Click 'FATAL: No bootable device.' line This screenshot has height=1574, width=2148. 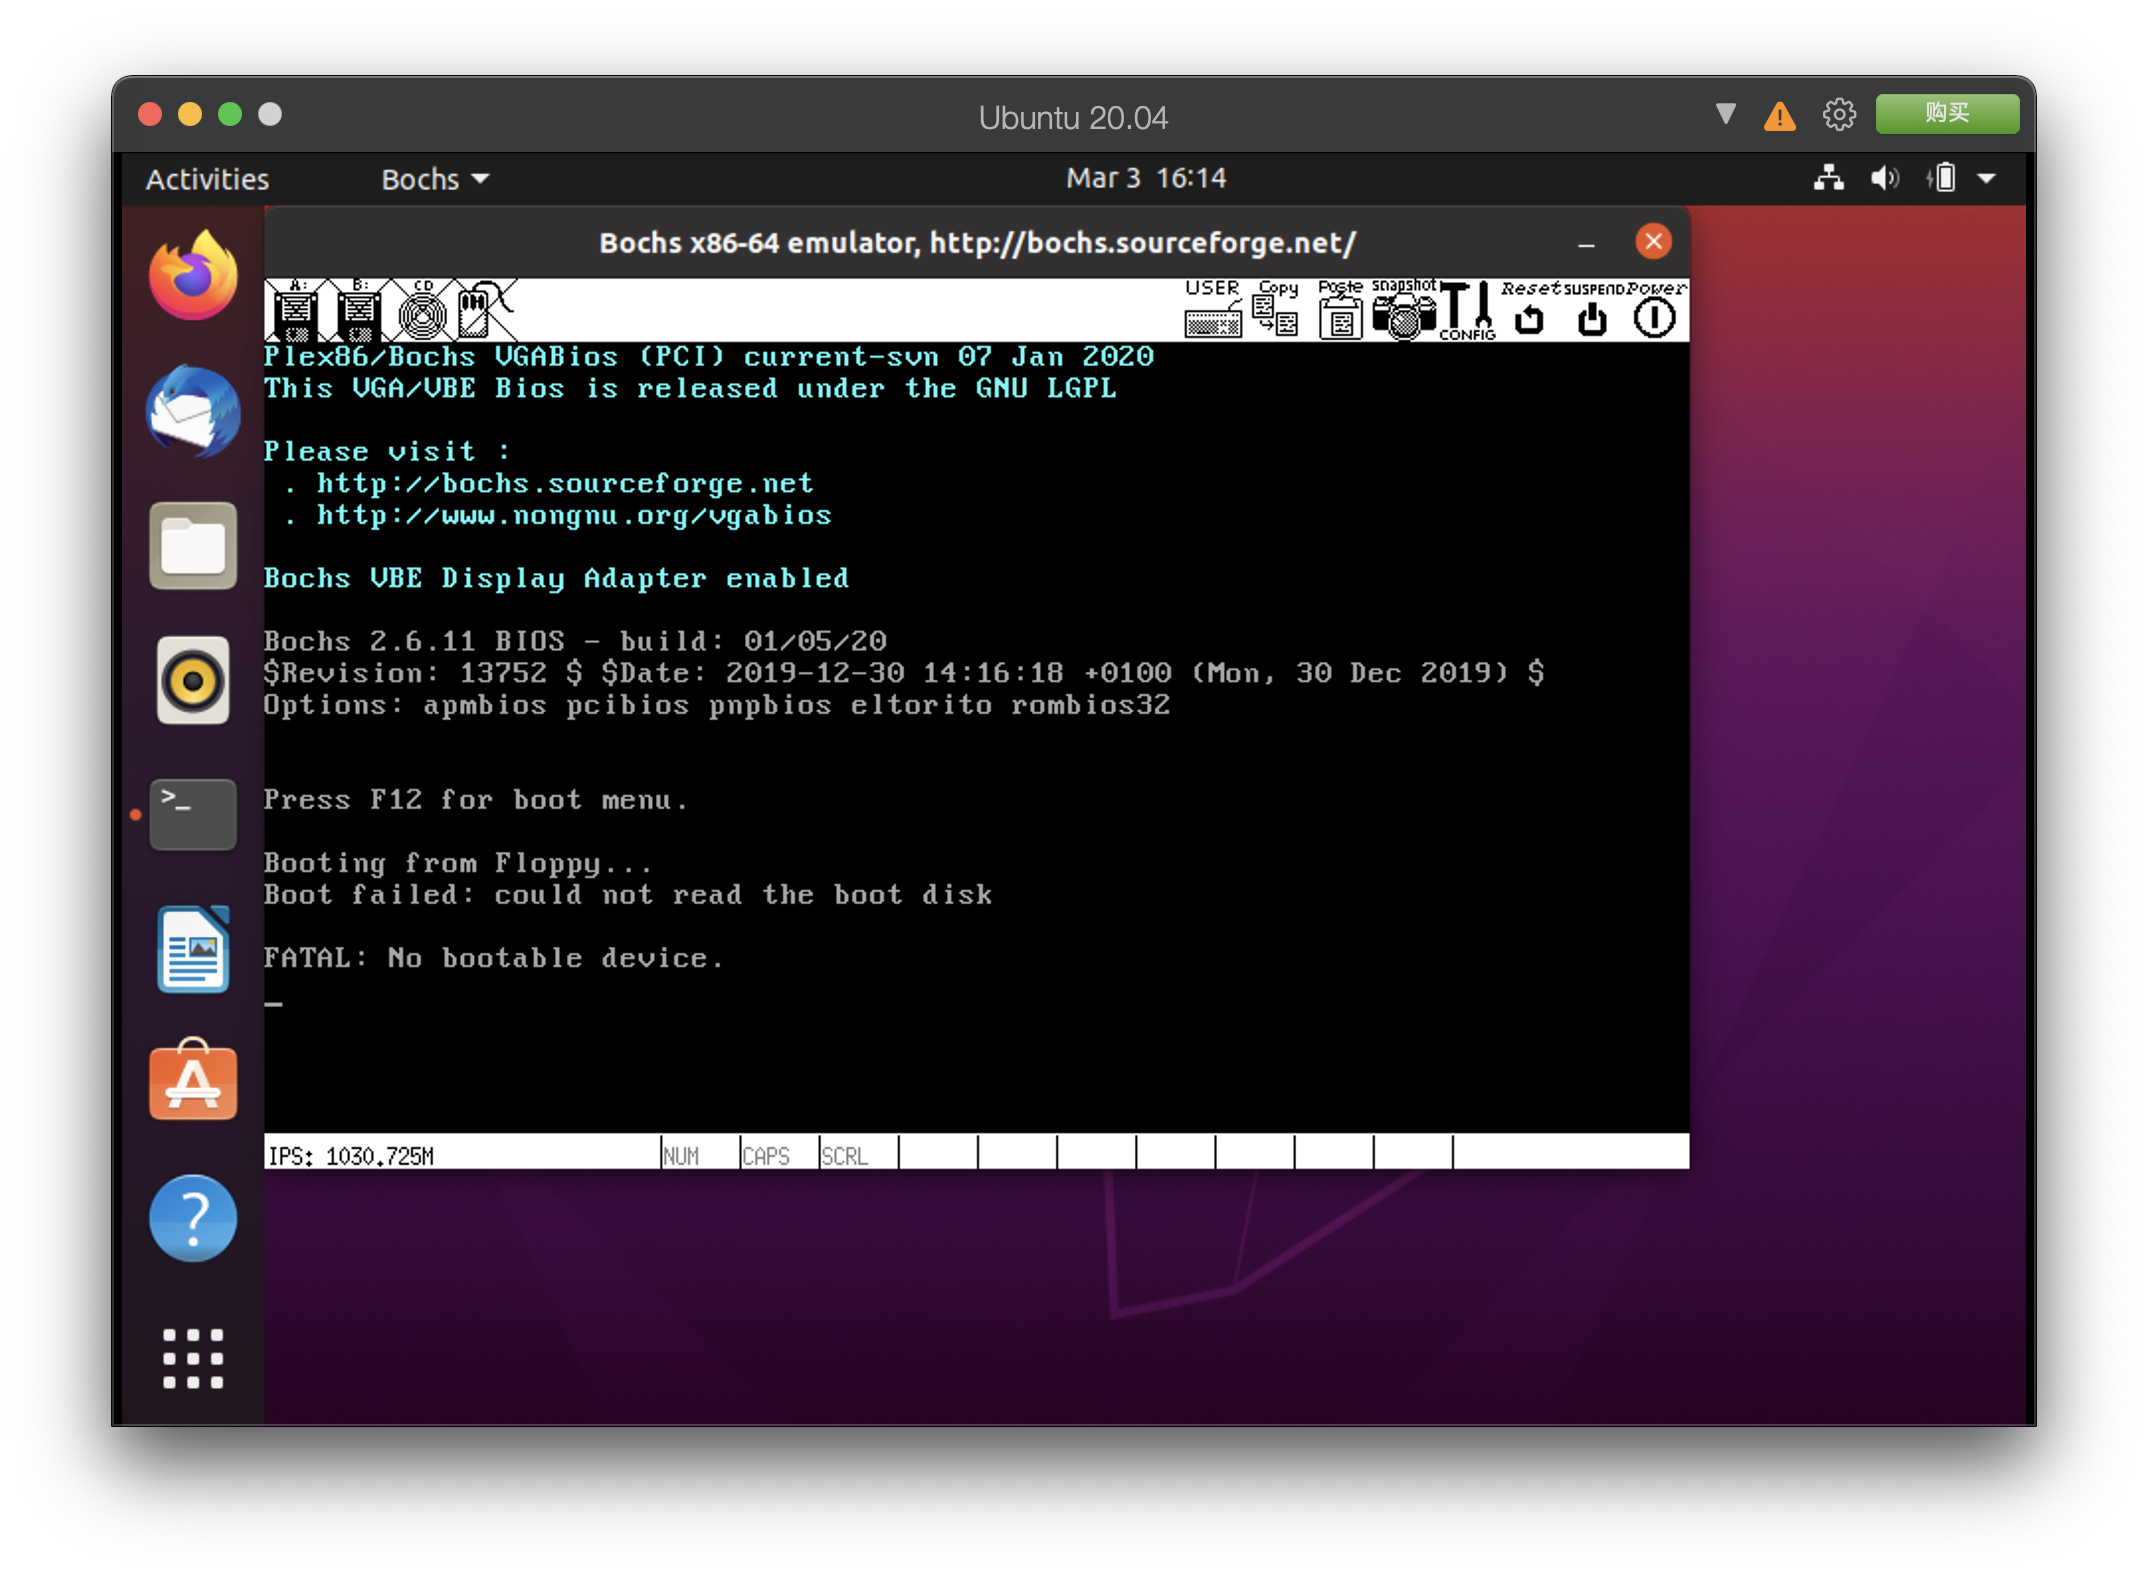[493, 958]
